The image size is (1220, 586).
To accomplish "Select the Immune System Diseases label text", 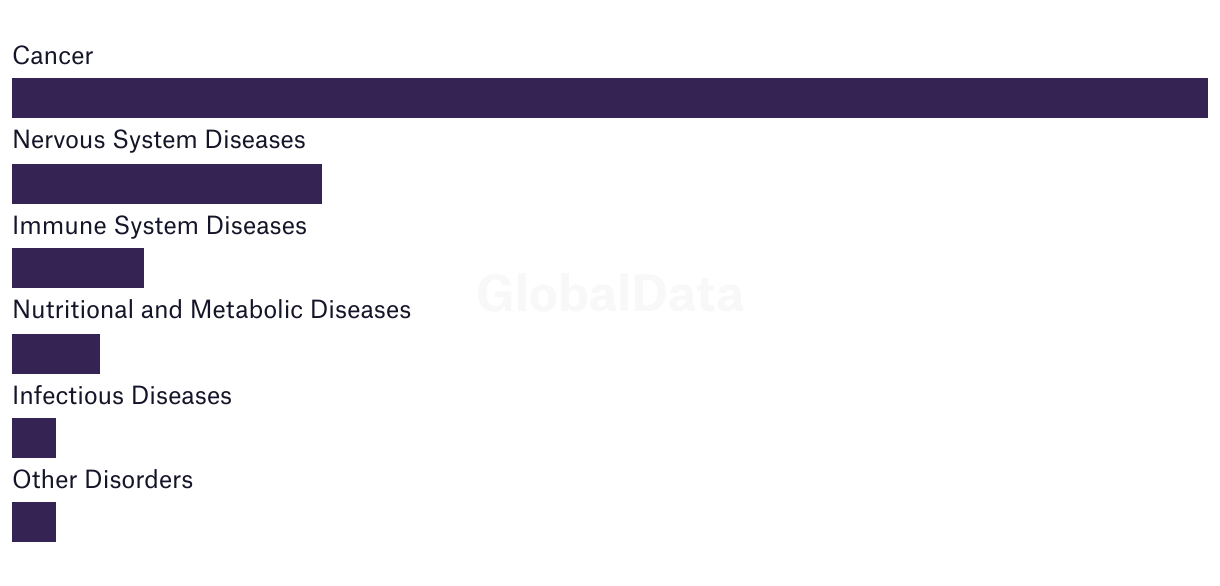I will (160, 226).
